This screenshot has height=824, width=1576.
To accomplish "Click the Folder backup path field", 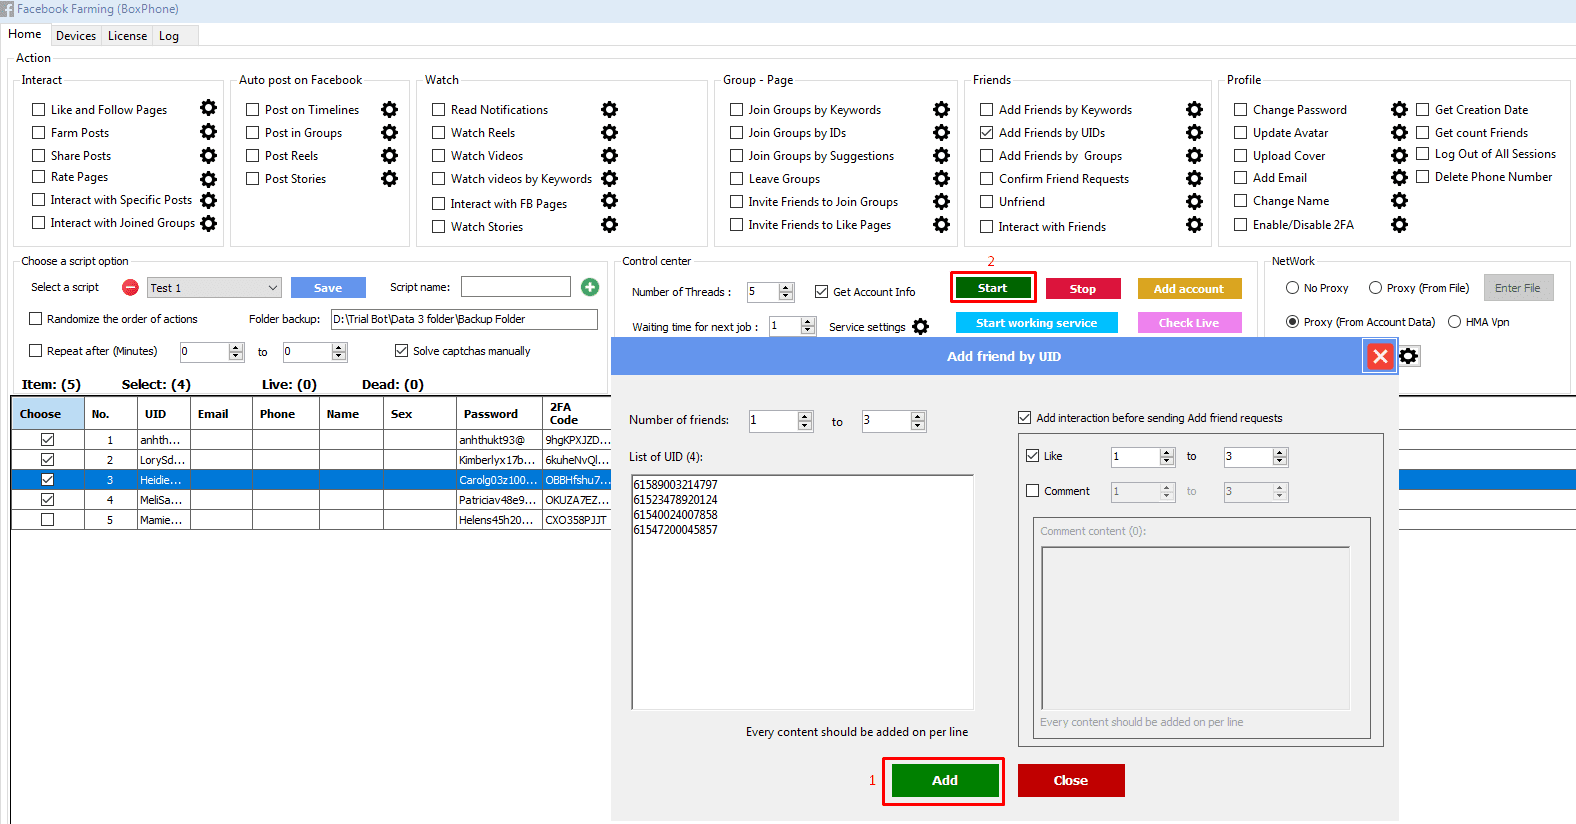I will 464,319.
